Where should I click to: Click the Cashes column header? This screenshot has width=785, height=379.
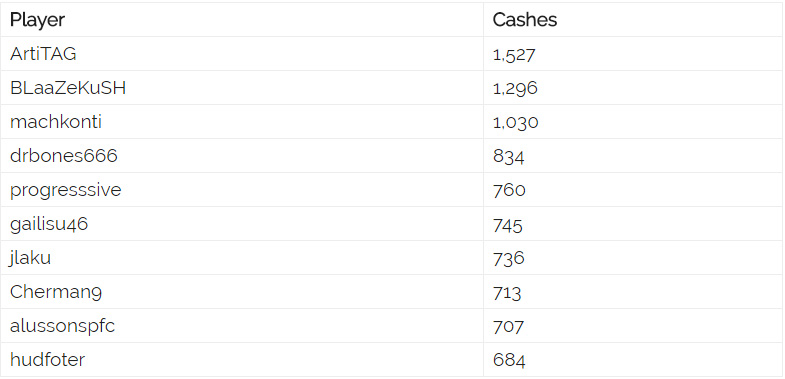(525, 20)
